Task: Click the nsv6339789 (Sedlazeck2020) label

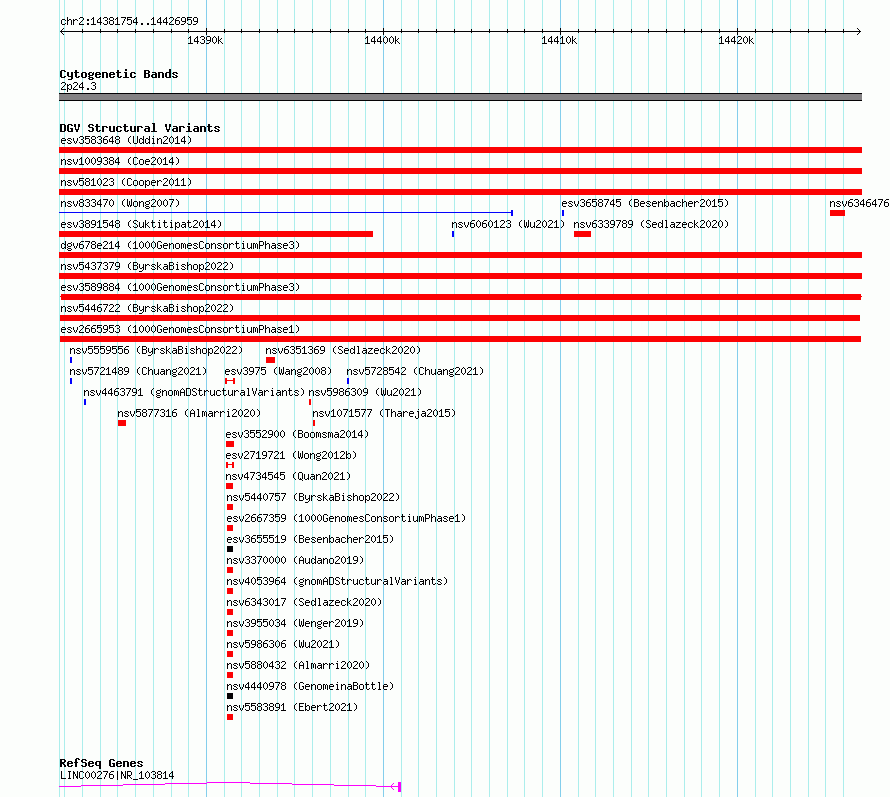Action: click(651, 224)
